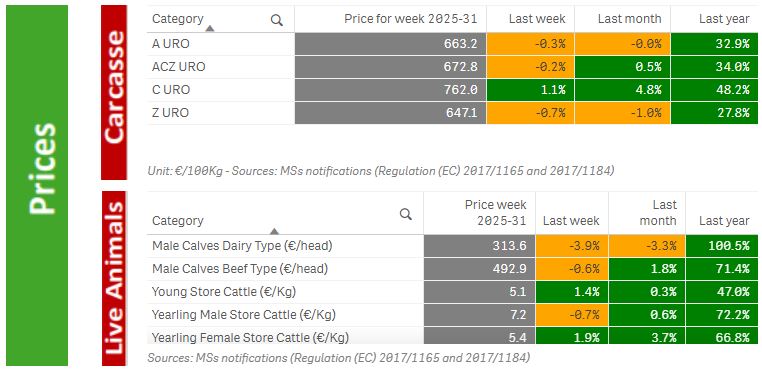Click the red Carcasse label
Screen dimensions: 762x370
tap(114, 92)
